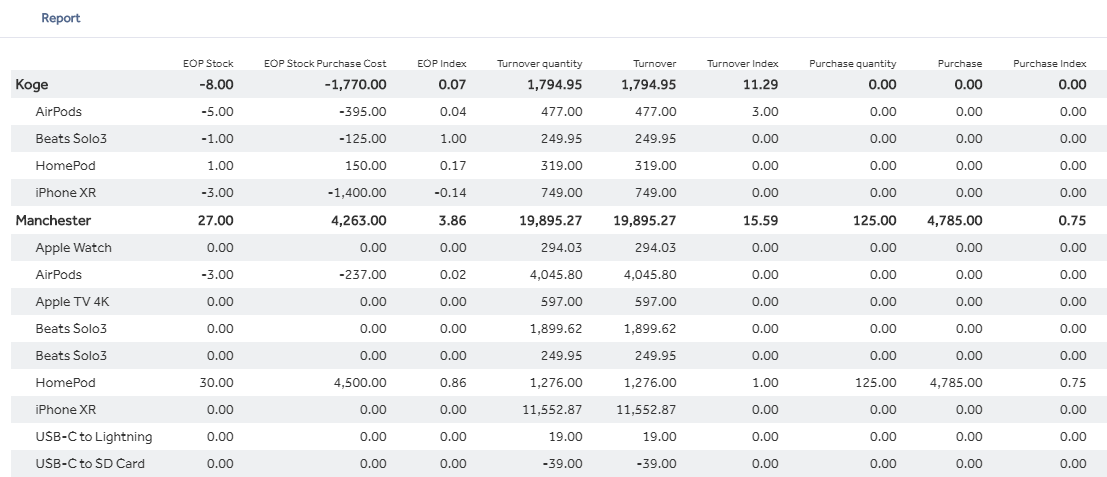Screen dimensions: 1107x477
Task: Click 19.00 in the Turnover quantity column
Action: point(566,437)
